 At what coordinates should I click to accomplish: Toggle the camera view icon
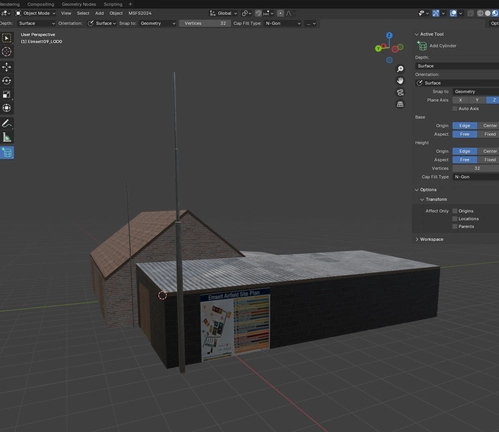[x=400, y=92]
